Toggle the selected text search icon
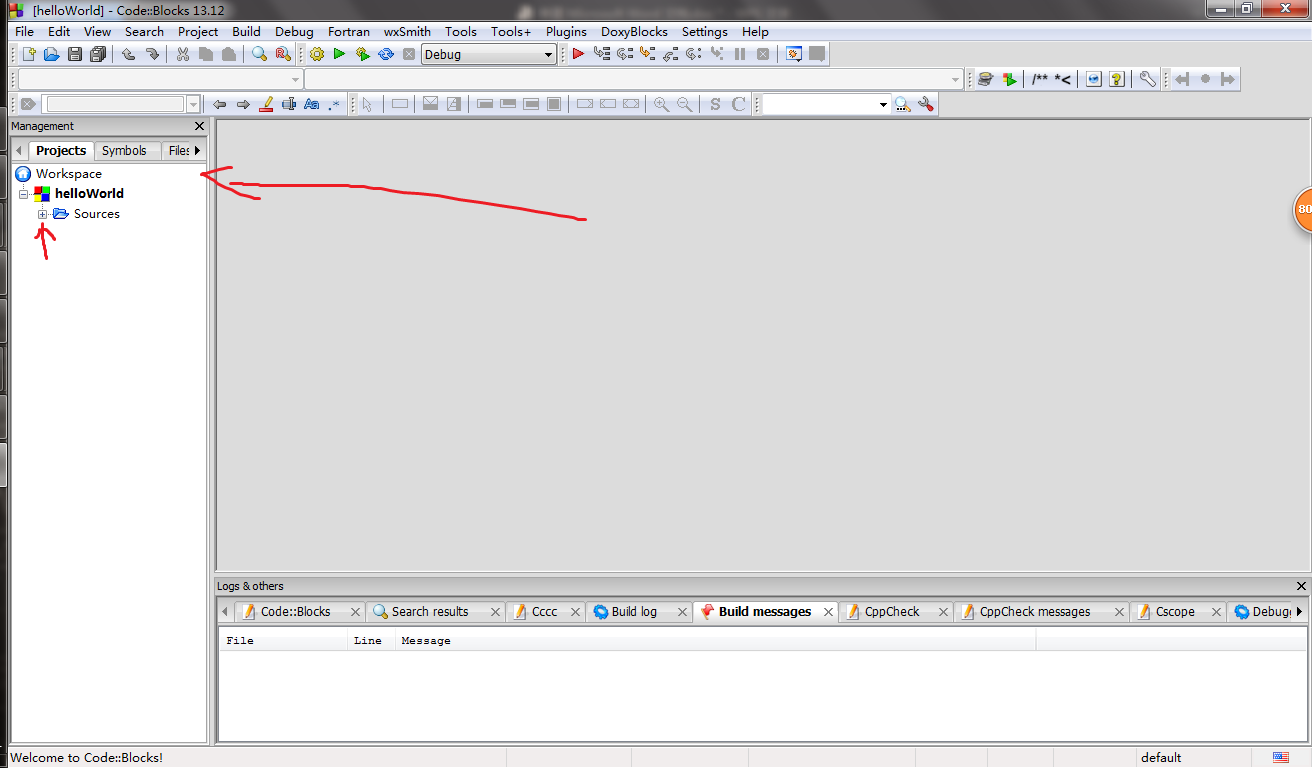Viewport: 1312px width, 768px height. point(288,104)
